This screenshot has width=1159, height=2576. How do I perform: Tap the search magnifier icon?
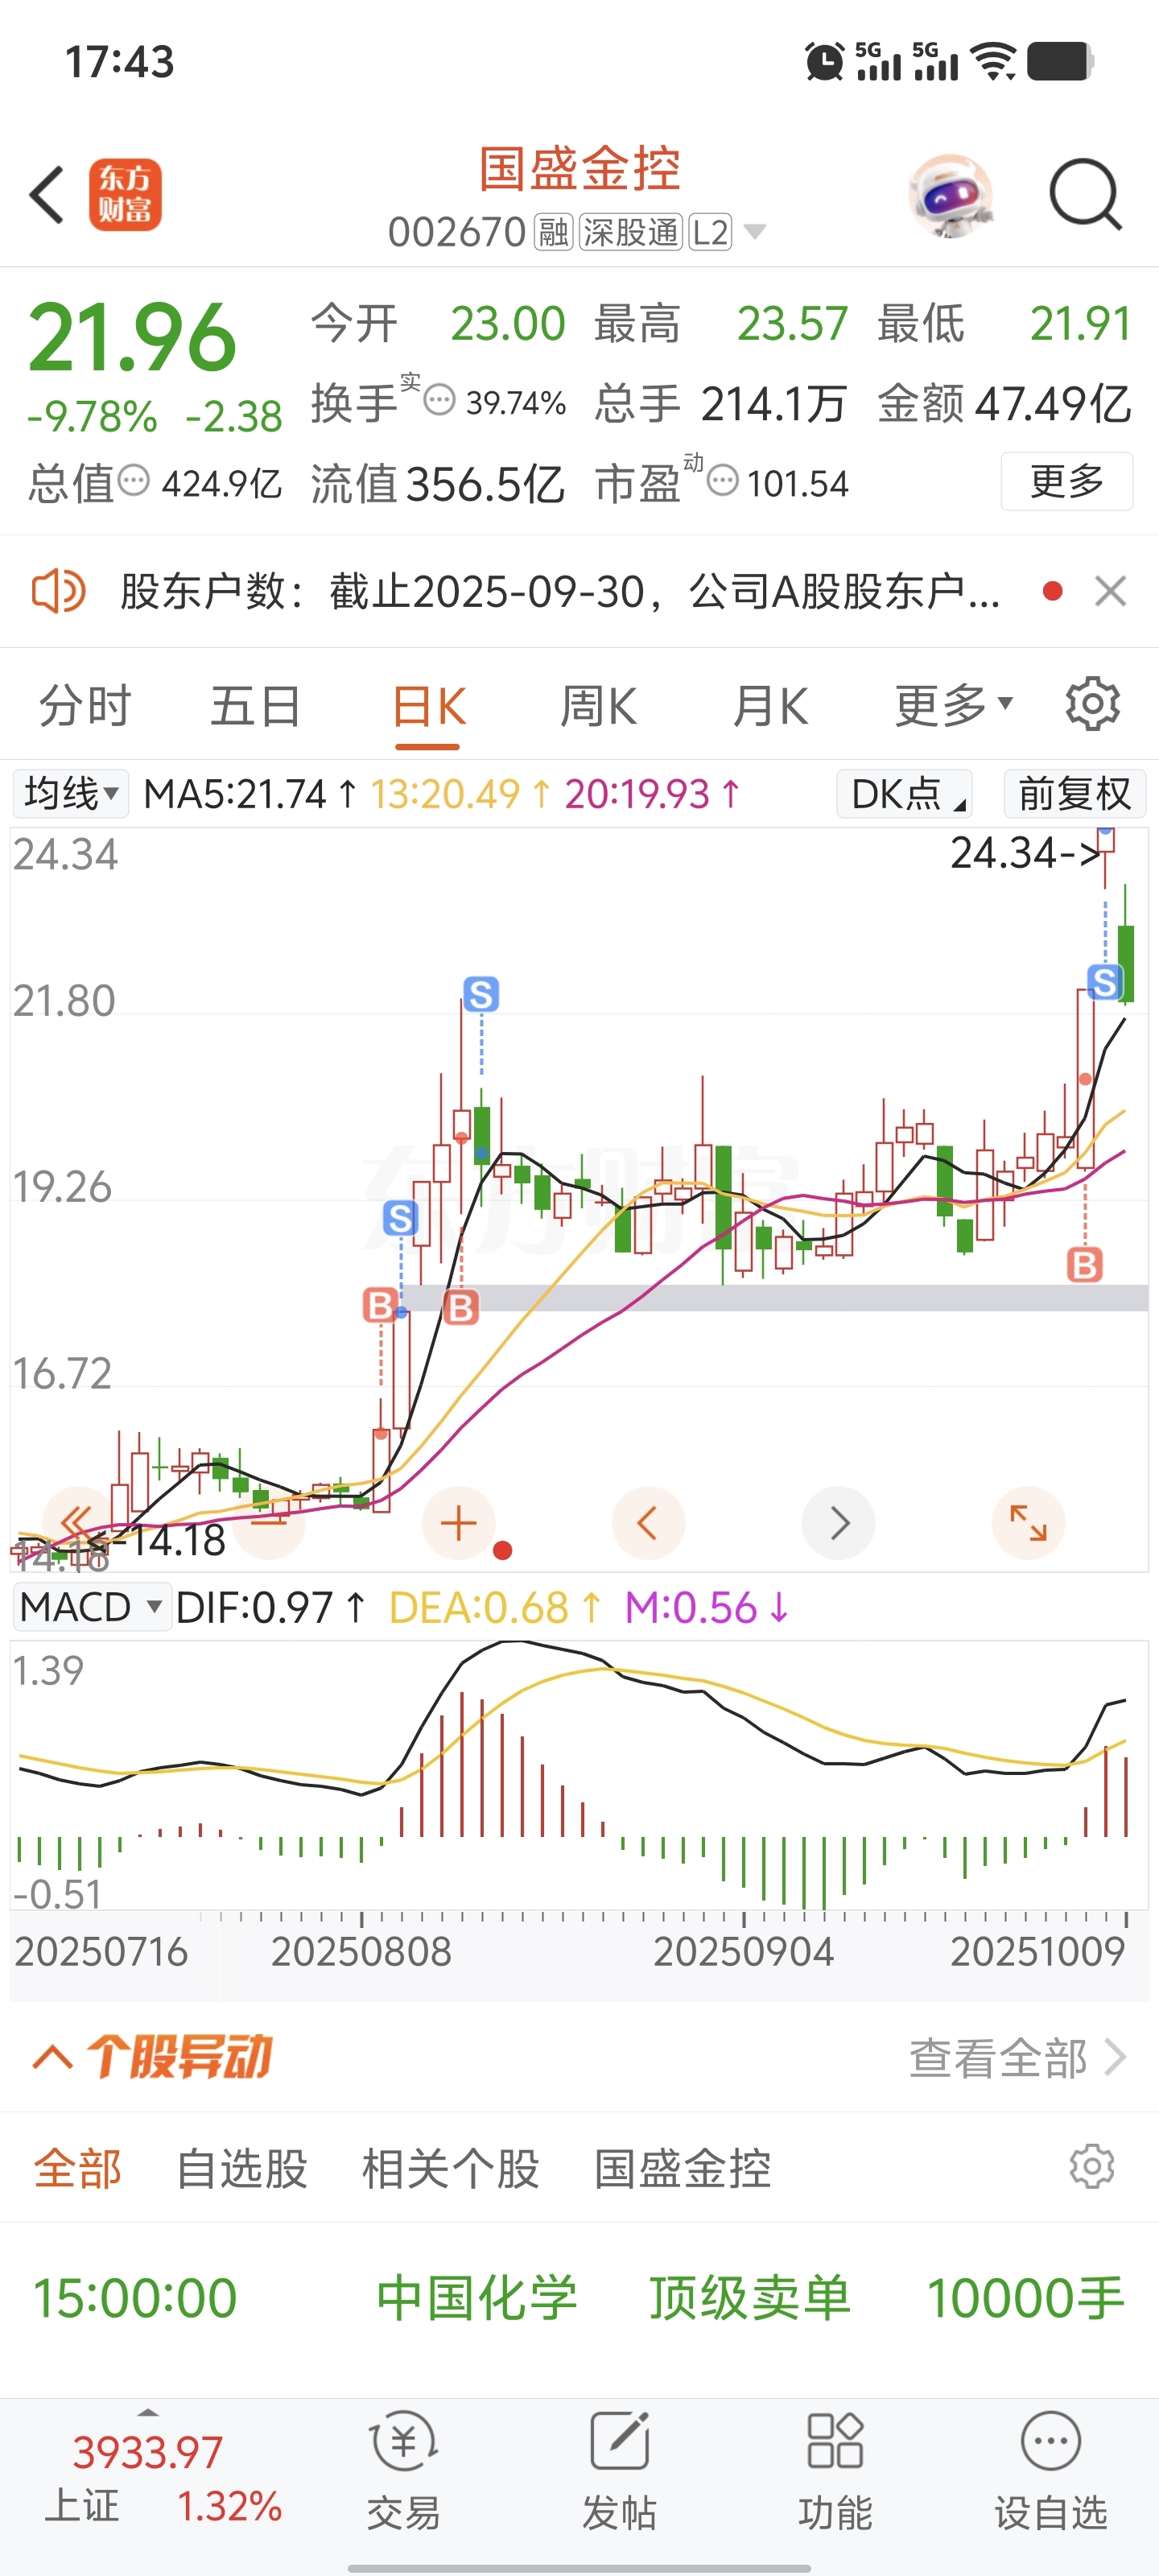click(1085, 195)
